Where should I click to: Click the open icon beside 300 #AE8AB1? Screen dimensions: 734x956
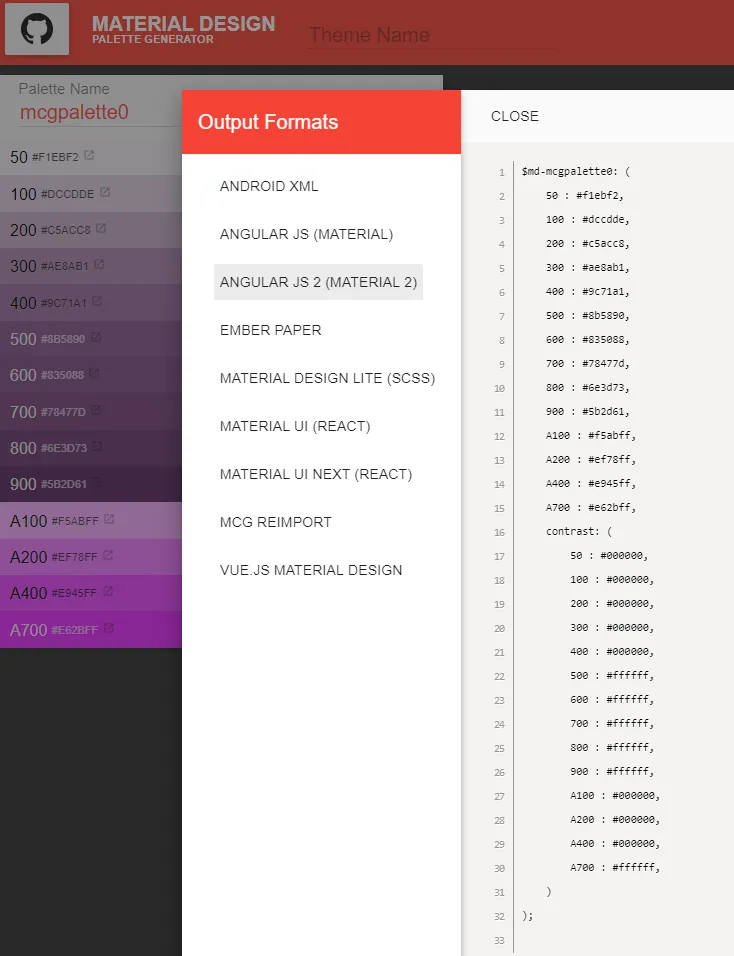point(99,264)
